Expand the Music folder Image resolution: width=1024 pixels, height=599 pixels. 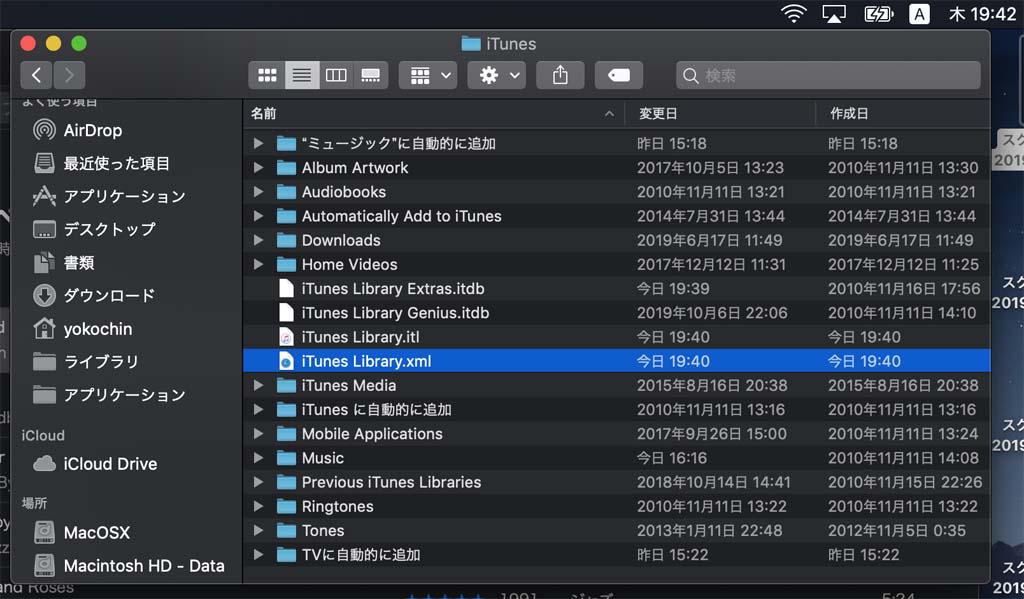pyautogui.click(x=258, y=458)
